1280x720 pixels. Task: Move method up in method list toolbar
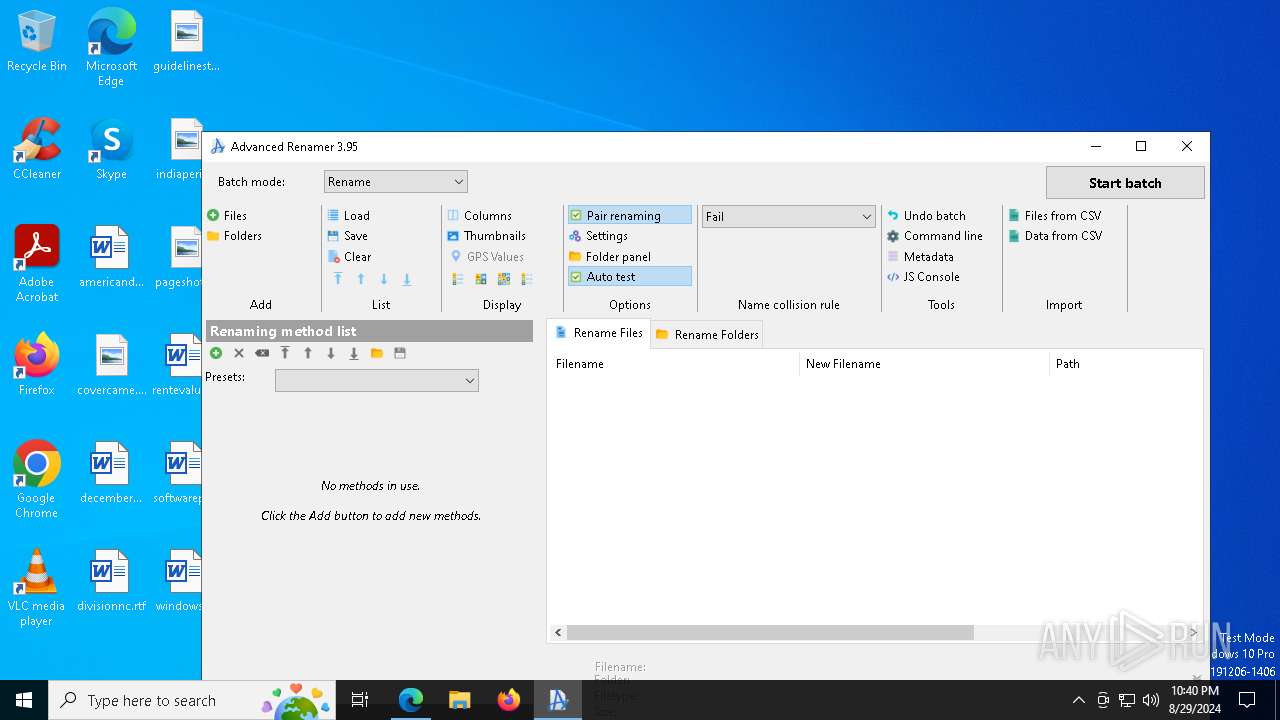[308, 353]
